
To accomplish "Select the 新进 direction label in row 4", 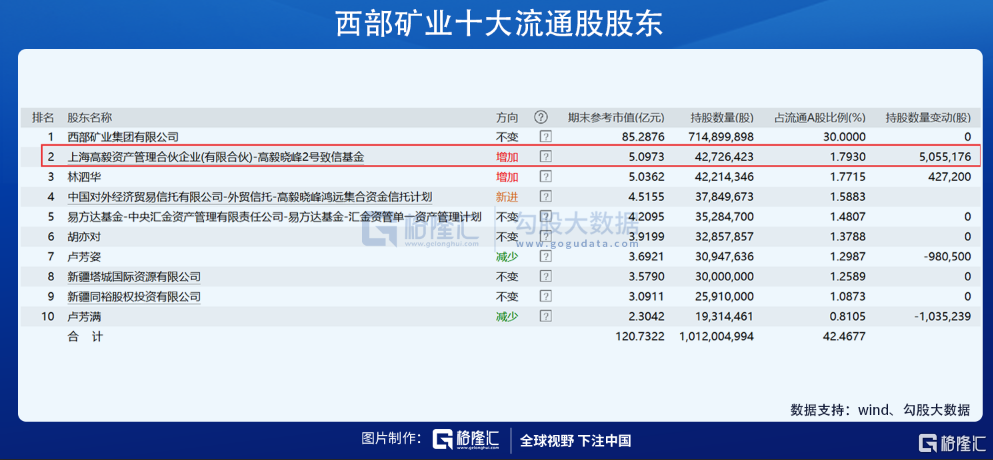I will [x=507, y=197].
